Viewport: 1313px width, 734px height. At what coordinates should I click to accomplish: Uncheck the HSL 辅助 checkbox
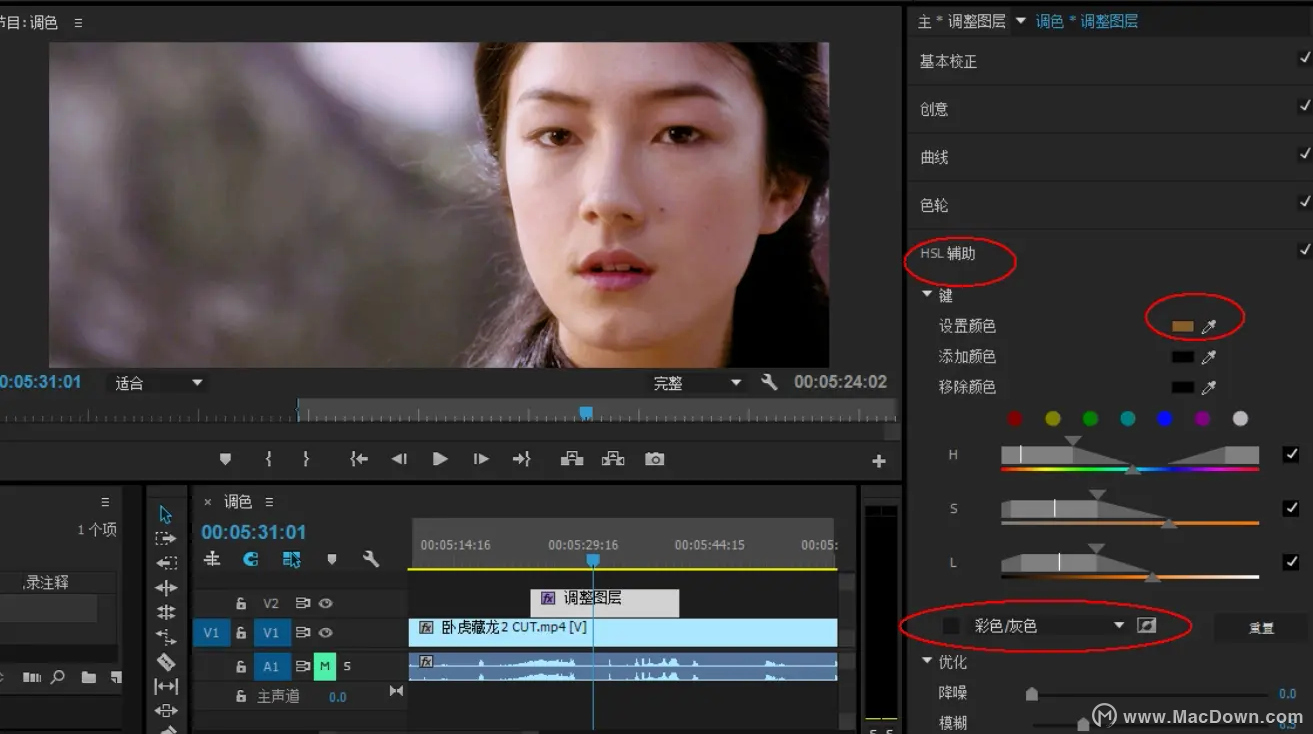[x=1304, y=249]
